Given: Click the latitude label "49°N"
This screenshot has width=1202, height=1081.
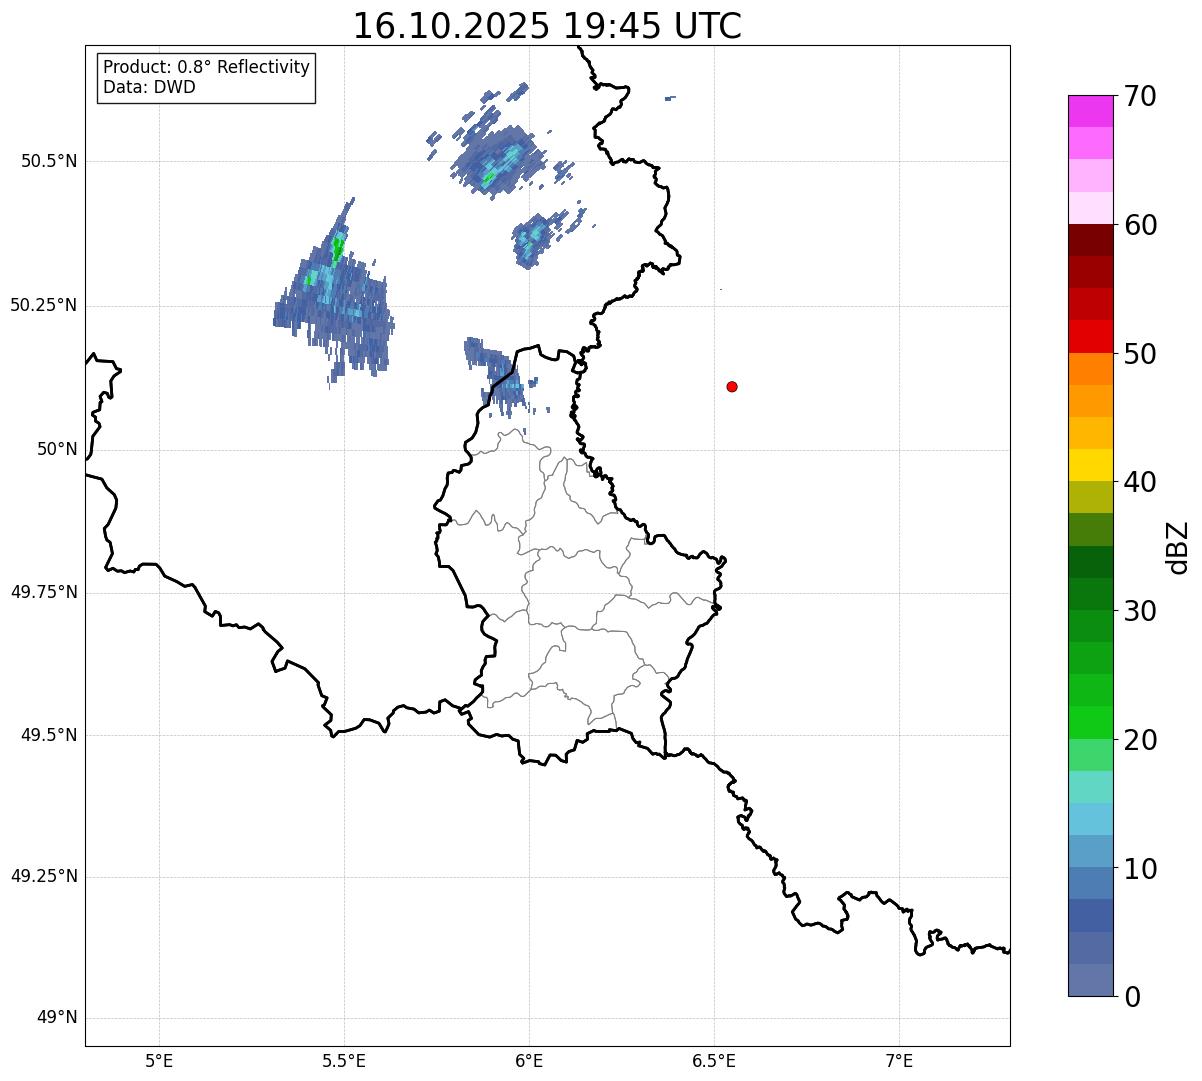Looking at the screenshot, I should click(x=57, y=1018).
